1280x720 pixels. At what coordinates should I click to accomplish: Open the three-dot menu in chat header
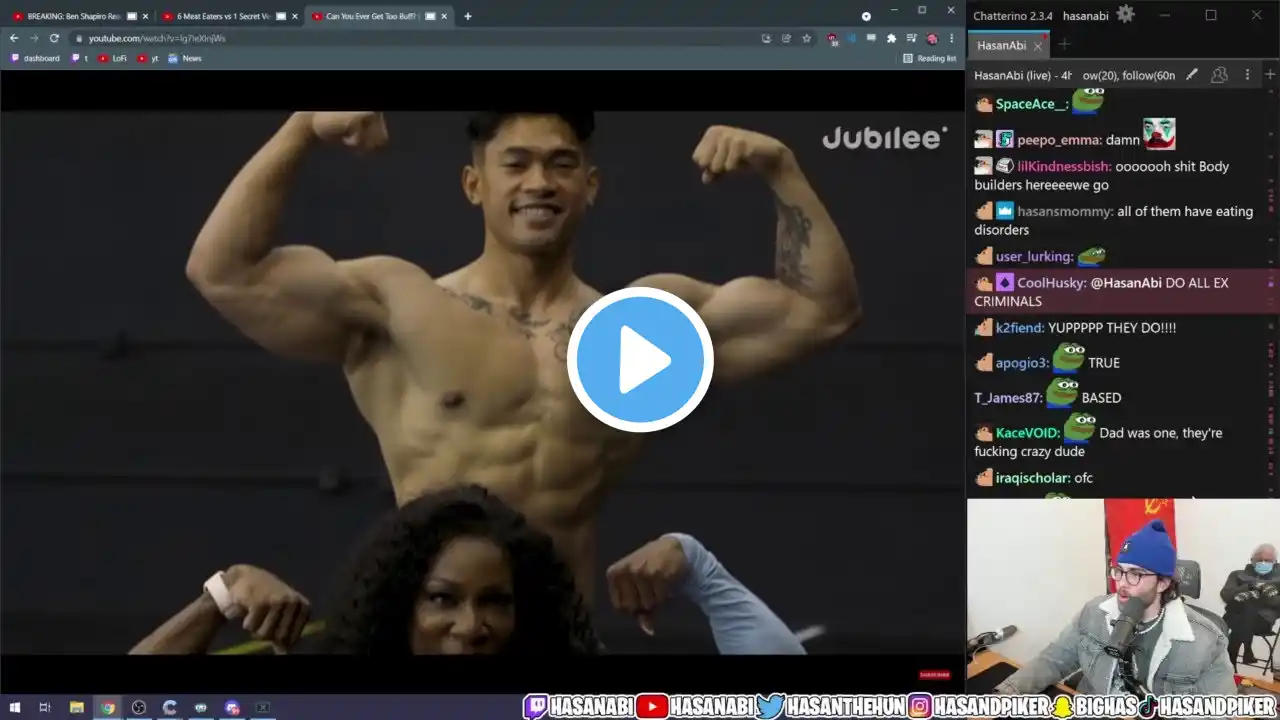click(1247, 75)
